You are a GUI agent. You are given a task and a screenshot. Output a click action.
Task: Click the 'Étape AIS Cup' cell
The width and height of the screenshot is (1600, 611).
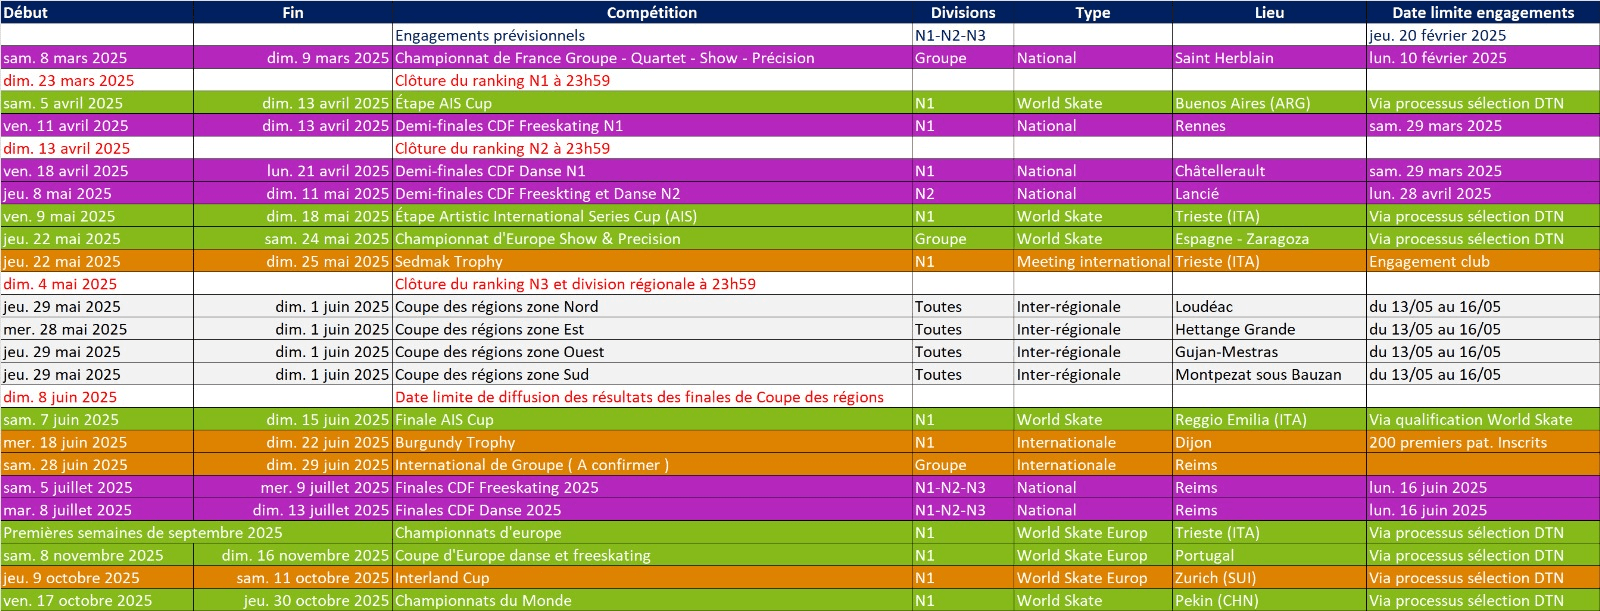(x=652, y=103)
